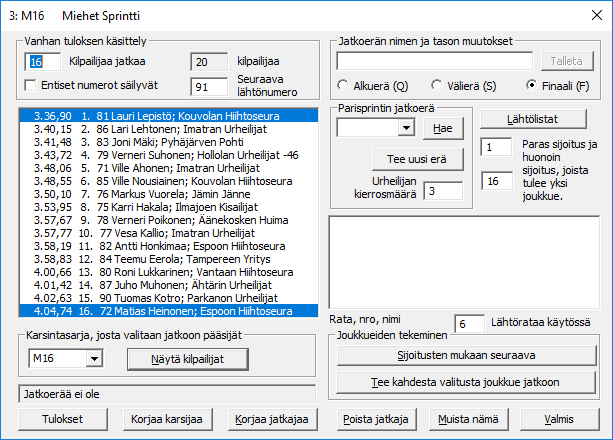Click the Valmis button

(x=561, y=417)
